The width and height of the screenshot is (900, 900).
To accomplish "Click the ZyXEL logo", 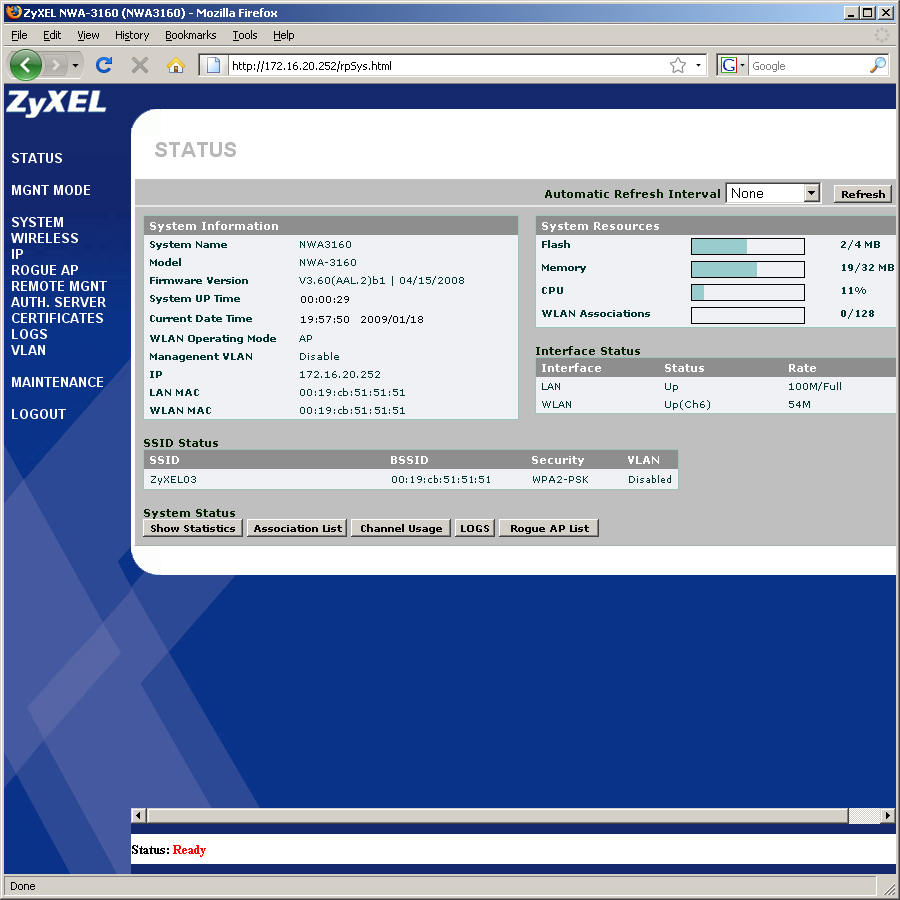I will pyautogui.click(x=56, y=103).
